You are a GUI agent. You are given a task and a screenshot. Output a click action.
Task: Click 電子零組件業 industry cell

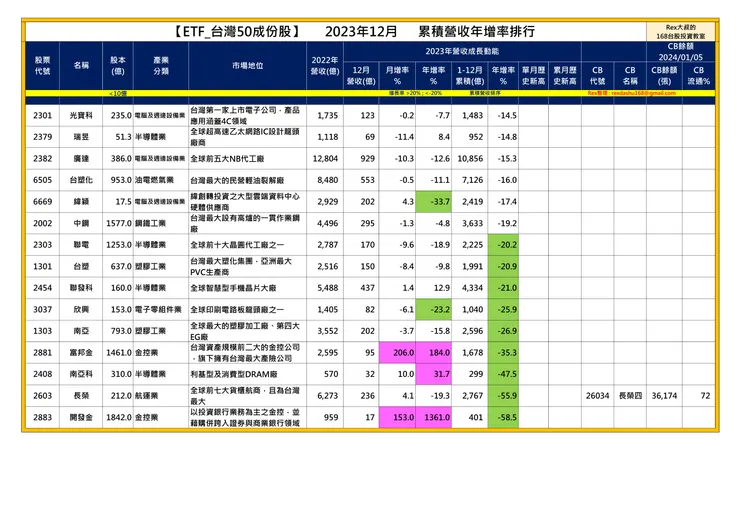point(160,309)
